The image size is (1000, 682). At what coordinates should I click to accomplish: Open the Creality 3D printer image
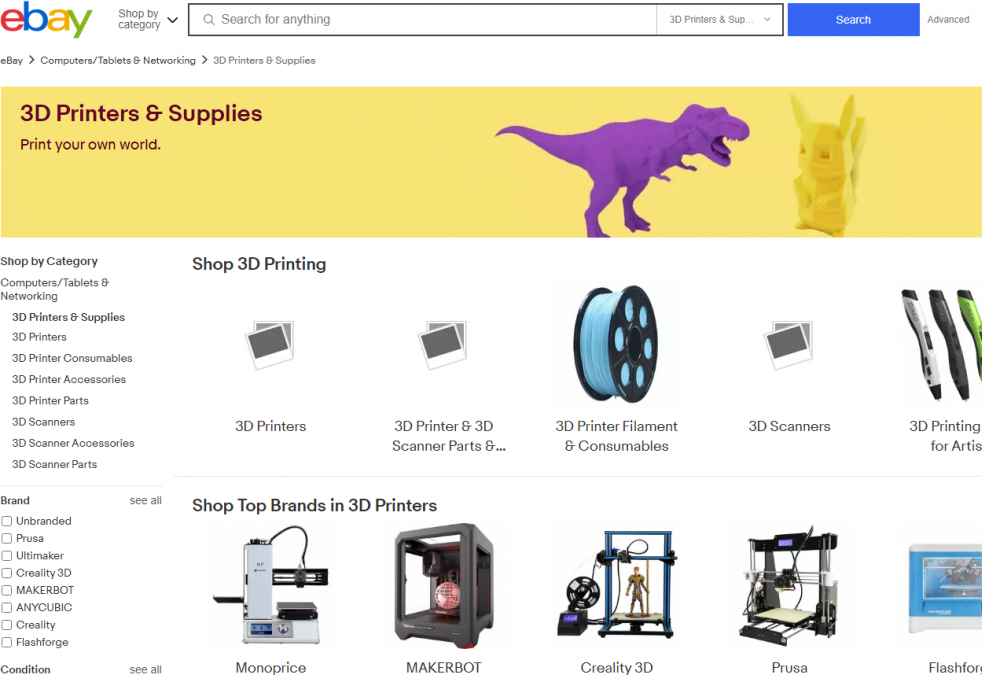pyautogui.click(x=616, y=583)
